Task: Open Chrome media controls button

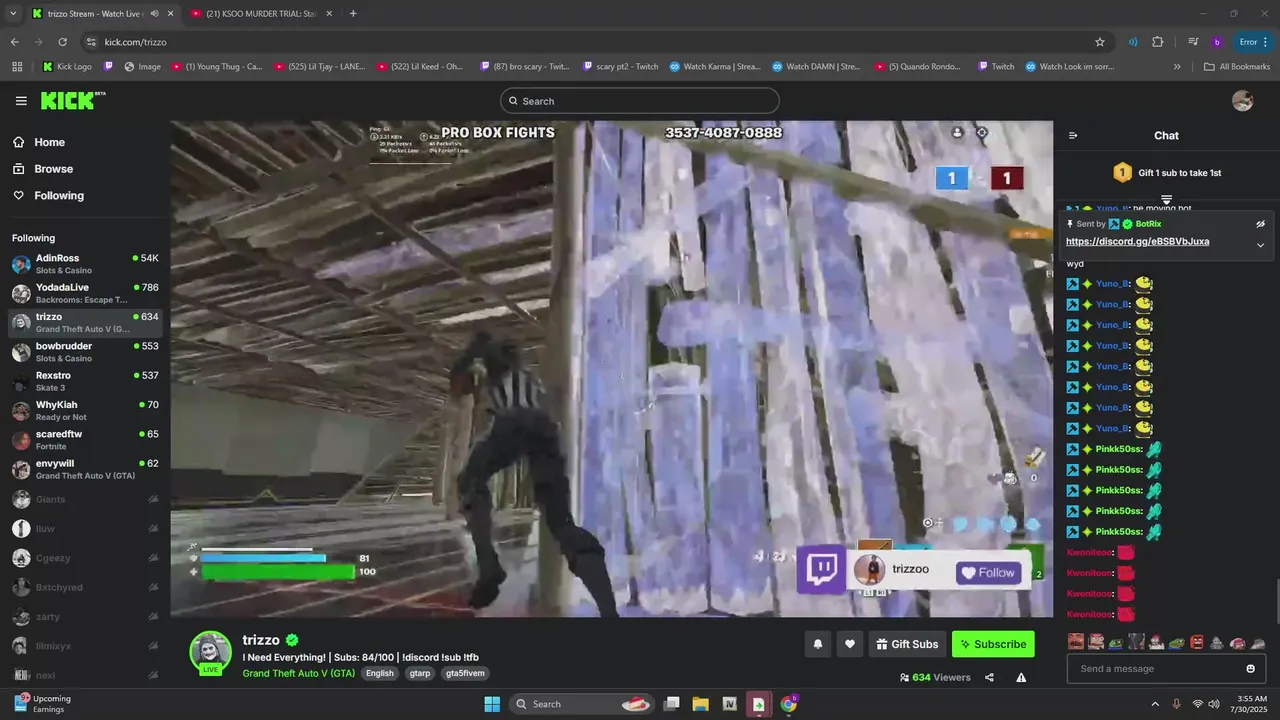Action: coord(1194,42)
